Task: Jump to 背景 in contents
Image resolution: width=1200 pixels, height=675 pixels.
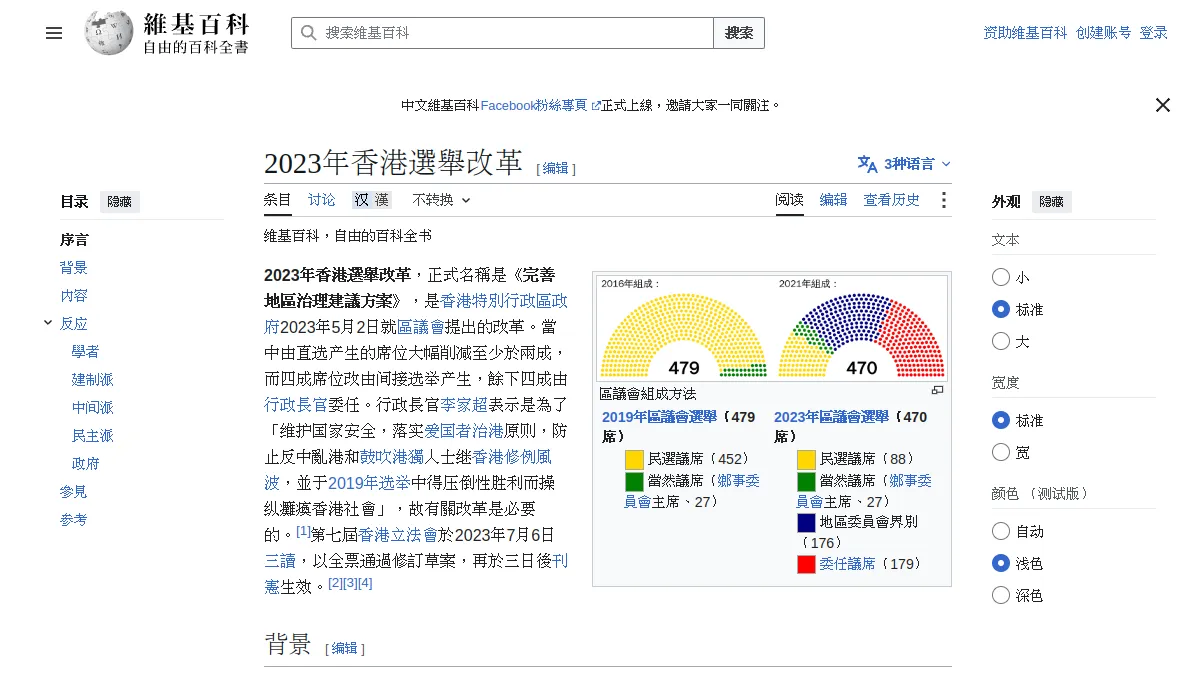Action: (74, 268)
